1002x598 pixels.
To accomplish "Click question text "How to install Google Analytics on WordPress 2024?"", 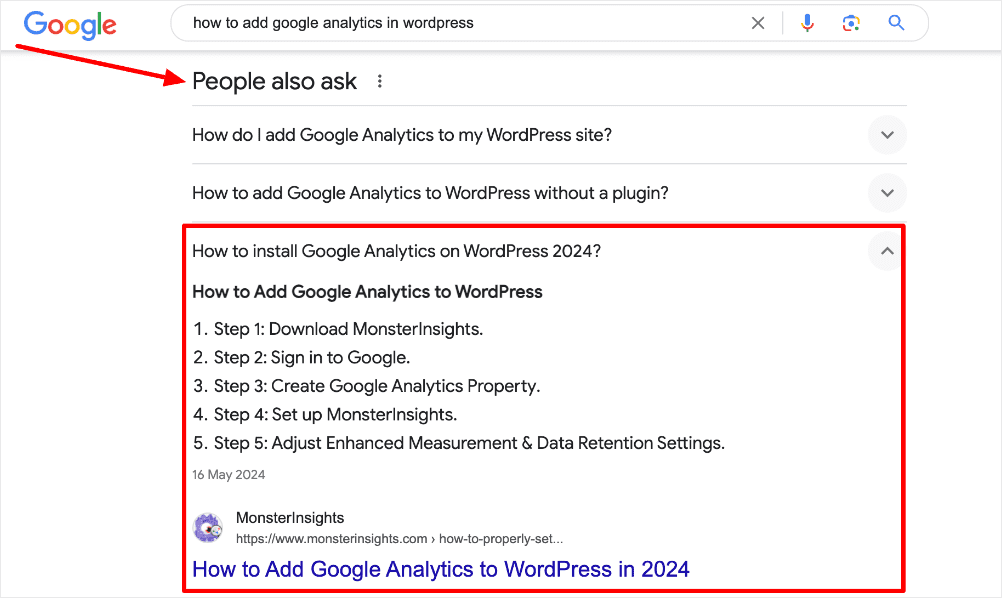I will pyautogui.click(x=396, y=251).
